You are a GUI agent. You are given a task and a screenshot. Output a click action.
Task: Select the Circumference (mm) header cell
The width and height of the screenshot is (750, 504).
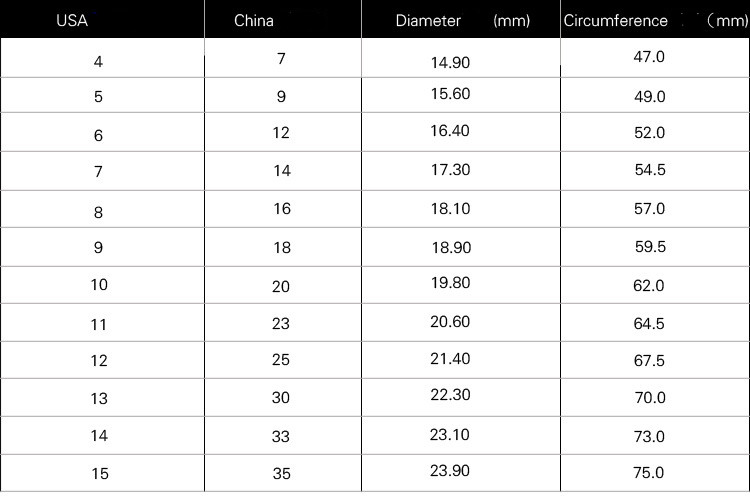[655, 20]
